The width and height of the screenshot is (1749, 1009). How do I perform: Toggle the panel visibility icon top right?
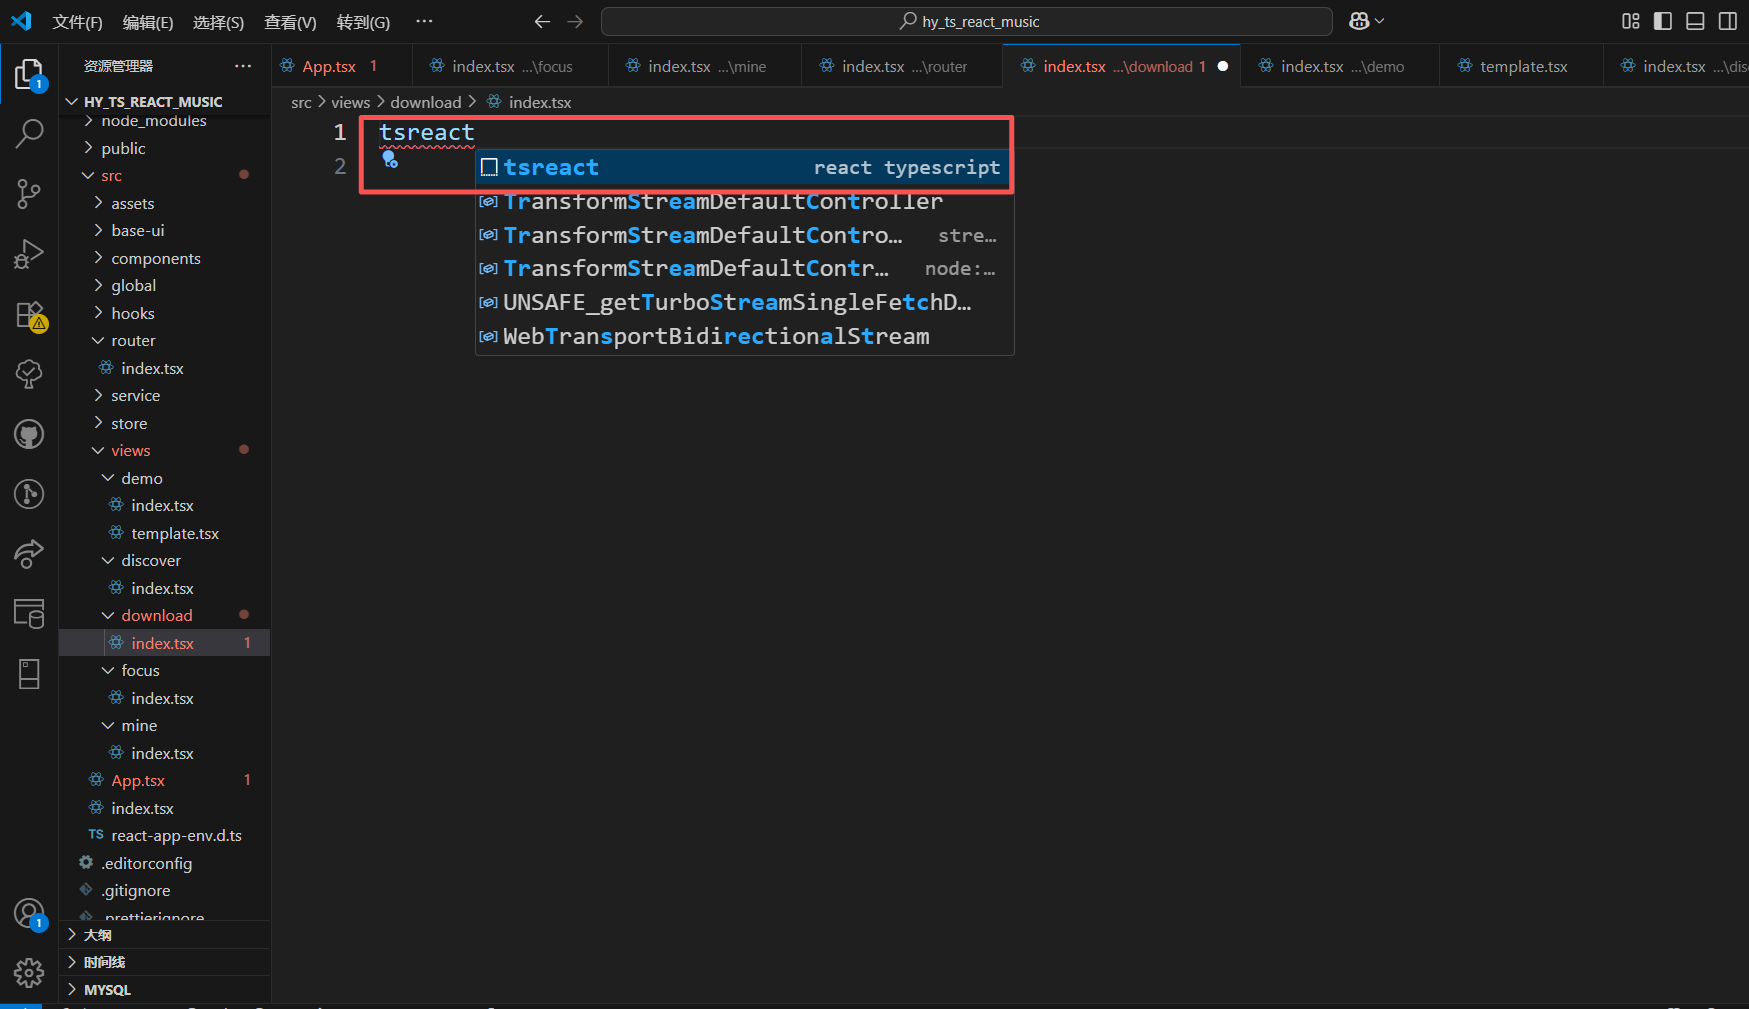click(1695, 20)
